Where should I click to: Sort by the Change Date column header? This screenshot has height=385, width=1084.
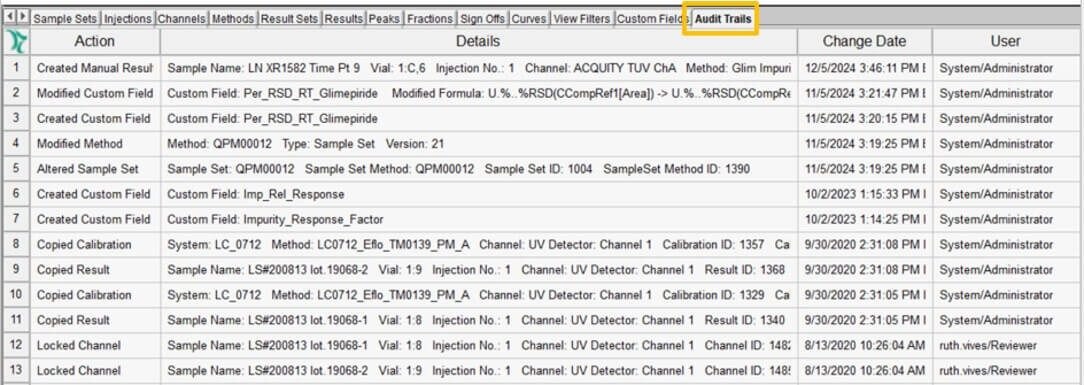pos(864,41)
